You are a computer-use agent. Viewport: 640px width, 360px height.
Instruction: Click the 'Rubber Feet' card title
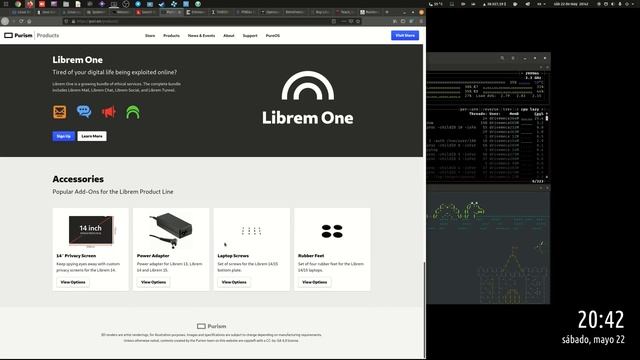(x=311, y=256)
